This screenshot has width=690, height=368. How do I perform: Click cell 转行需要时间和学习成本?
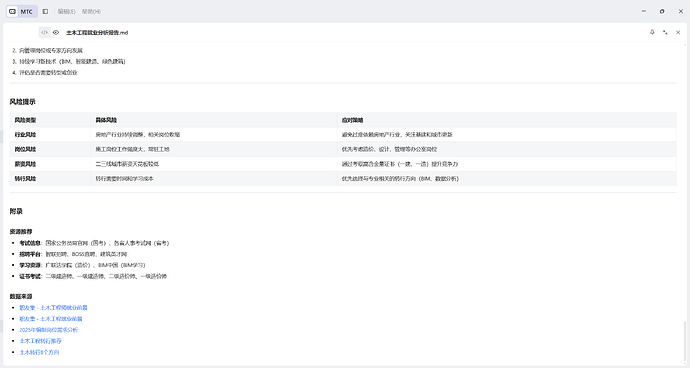214,179
